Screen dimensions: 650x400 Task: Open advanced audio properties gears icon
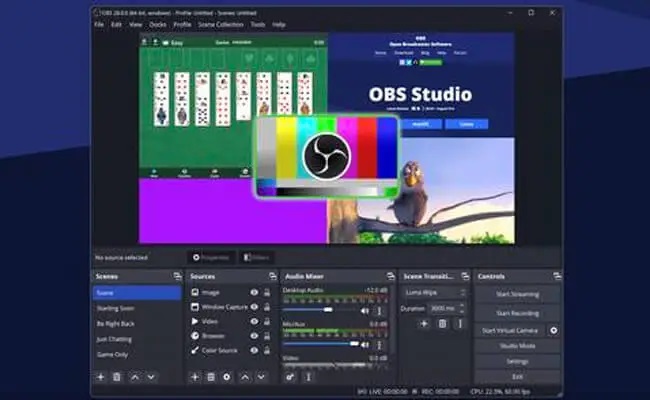[290, 377]
